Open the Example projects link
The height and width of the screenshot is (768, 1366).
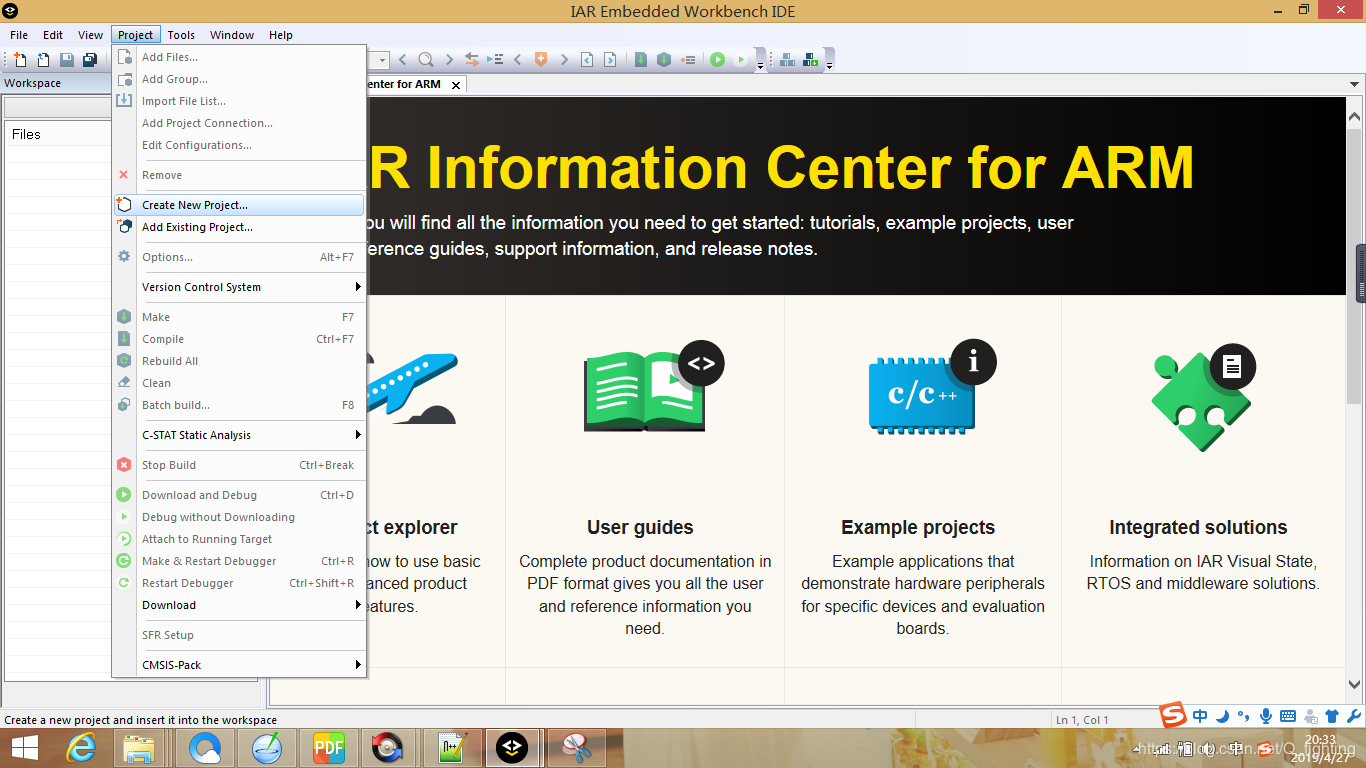(x=918, y=527)
